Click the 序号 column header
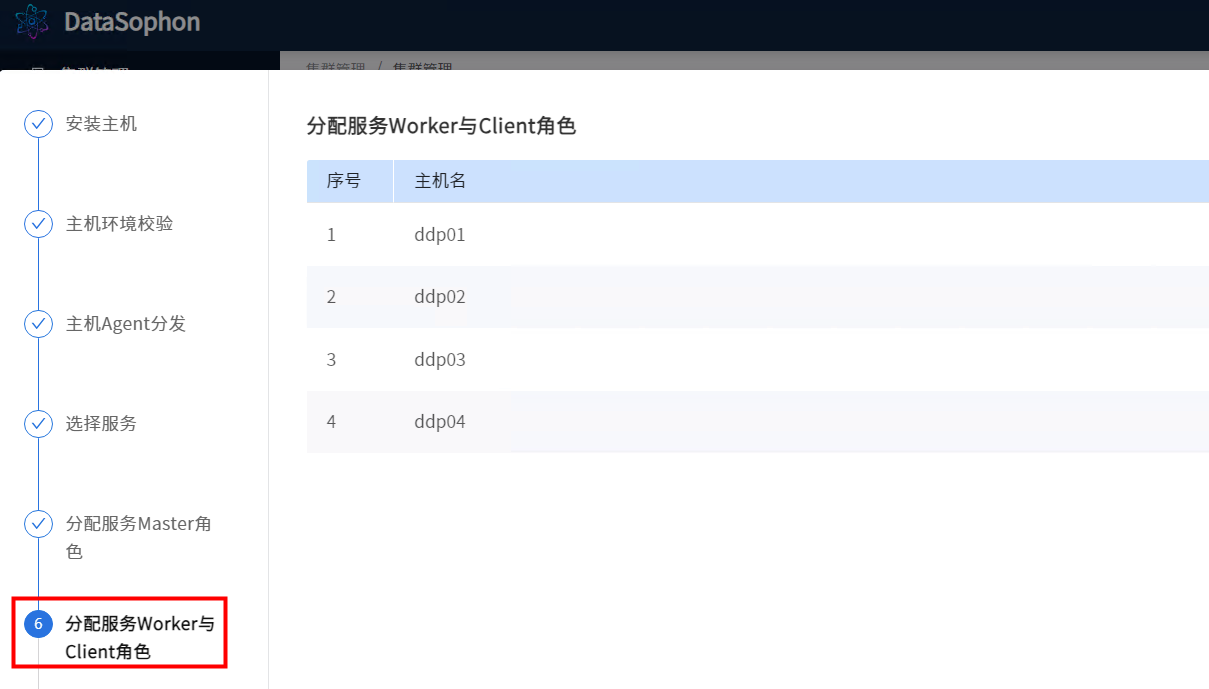This screenshot has width=1209, height=689. point(343,181)
